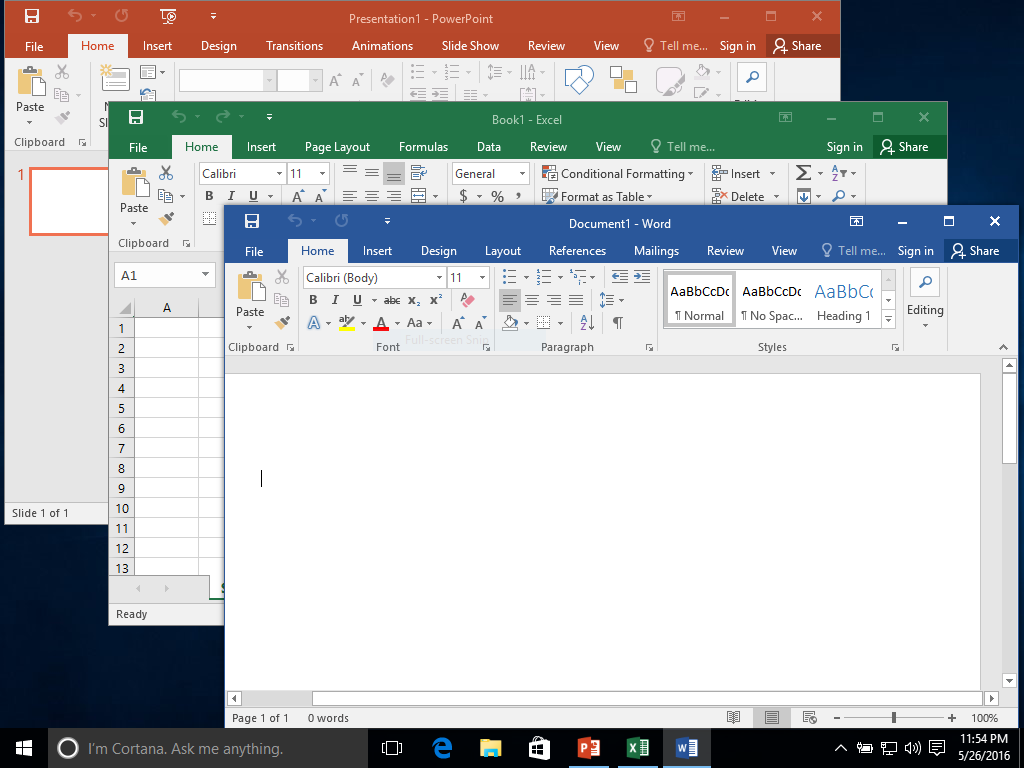Open Word font name dropdown
Image resolution: width=1024 pixels, height=768 pixels.
click(x=439, y=278)
